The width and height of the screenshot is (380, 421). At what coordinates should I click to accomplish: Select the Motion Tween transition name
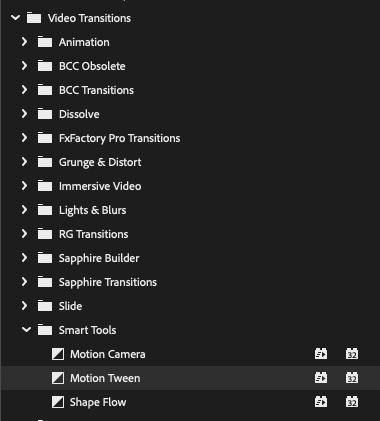pyautogui.click(x=105, y=378)
